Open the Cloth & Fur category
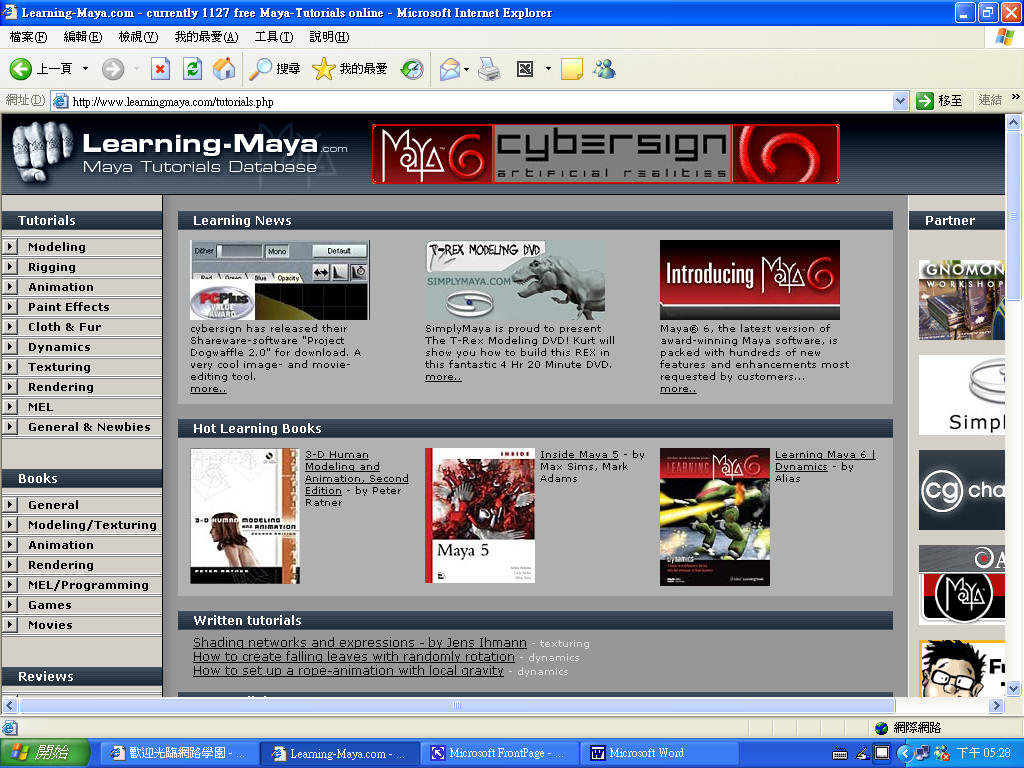 click(64, 327)
